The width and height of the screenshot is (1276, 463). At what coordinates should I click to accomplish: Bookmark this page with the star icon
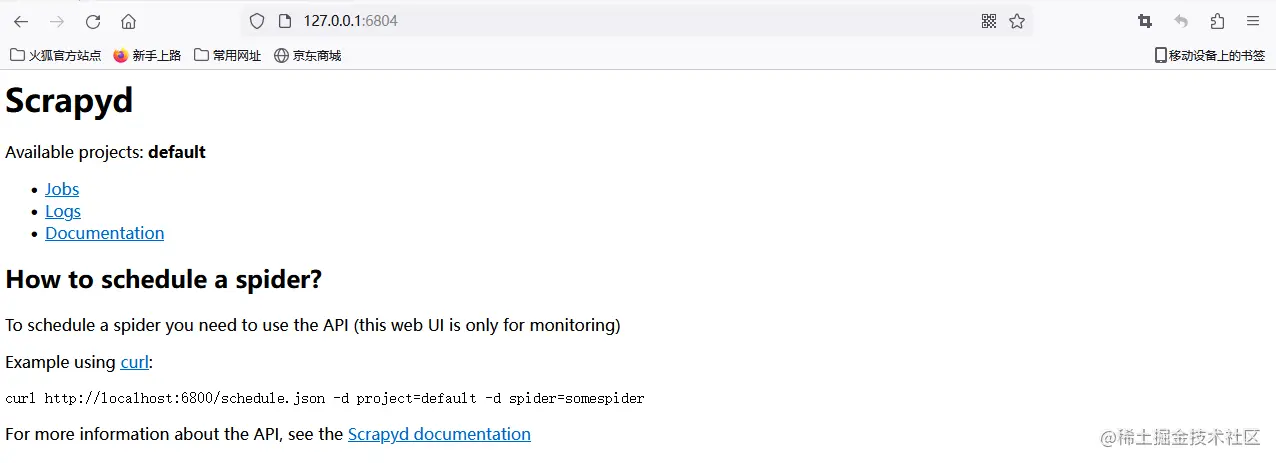pos(1017,21)
